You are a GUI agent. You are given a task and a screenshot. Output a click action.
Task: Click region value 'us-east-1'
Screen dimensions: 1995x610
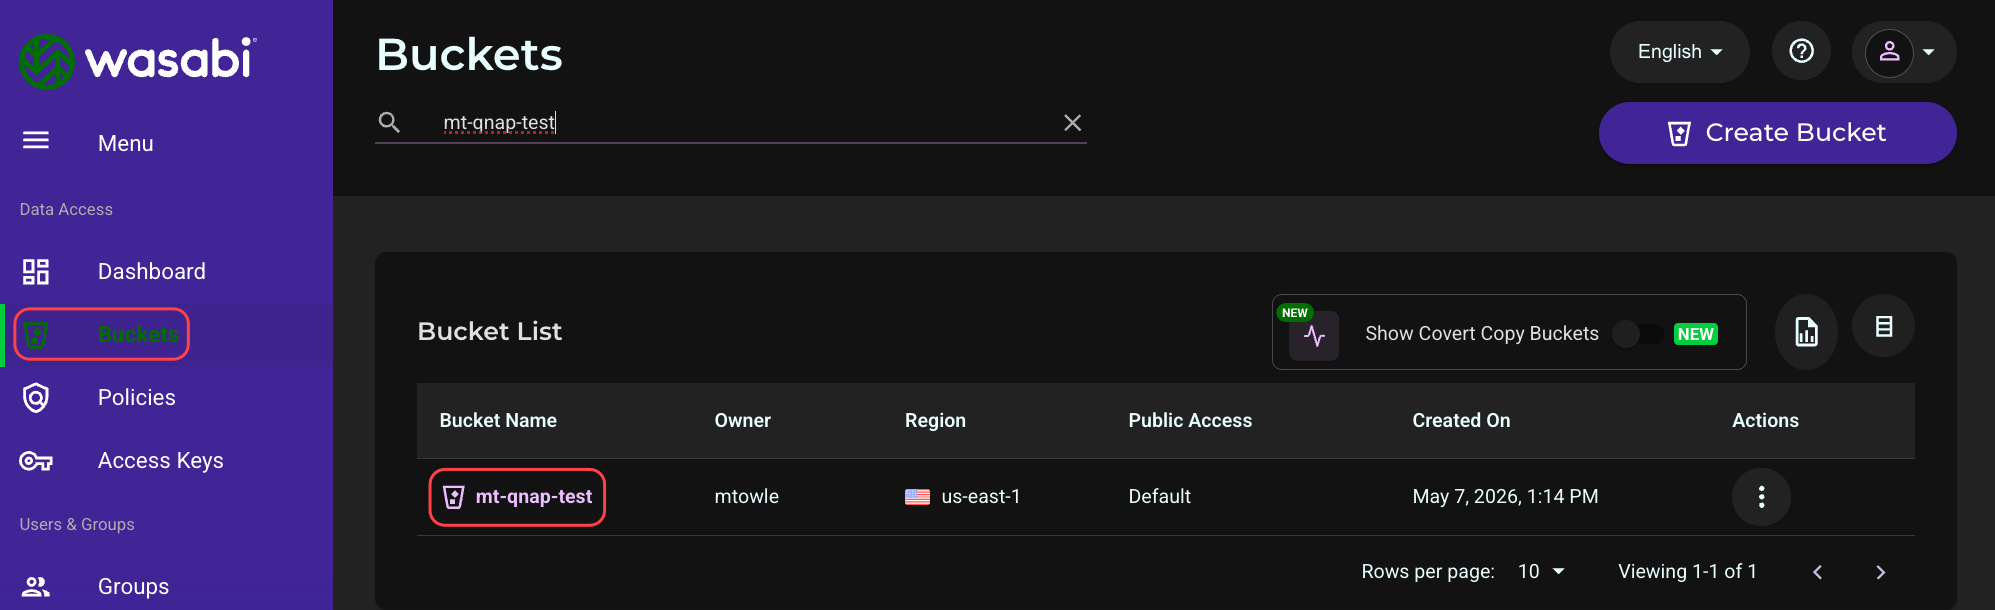click(981, 497)
